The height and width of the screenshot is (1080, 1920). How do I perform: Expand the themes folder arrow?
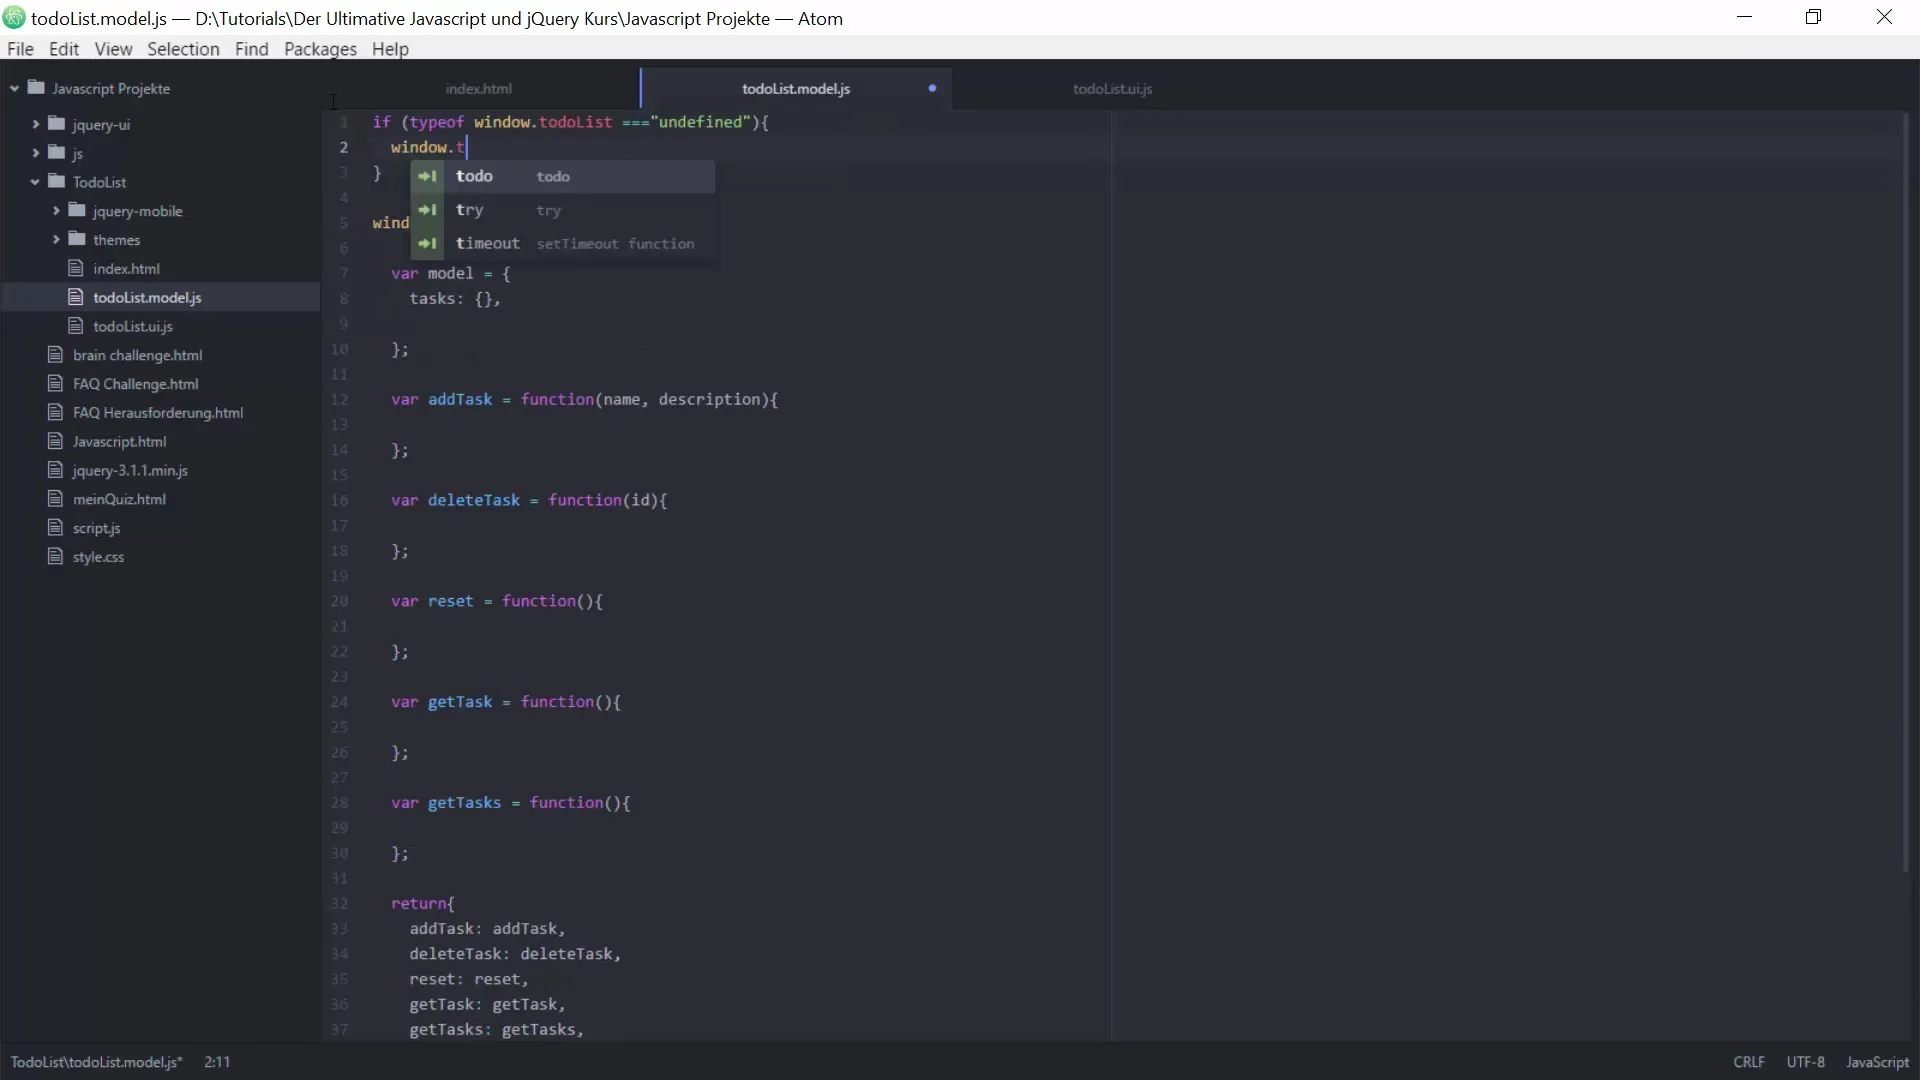tap(56, 240)
